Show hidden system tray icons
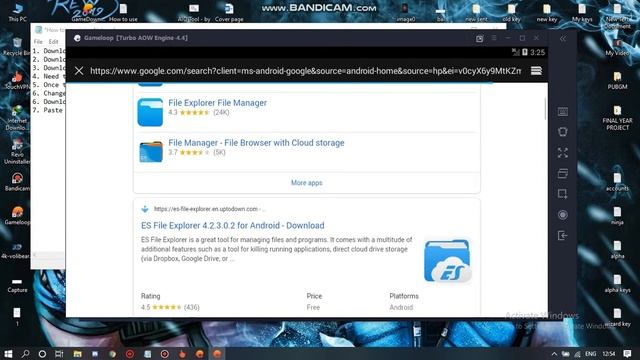The height and width of the screenshot is (360, 640). coord(554,354)
